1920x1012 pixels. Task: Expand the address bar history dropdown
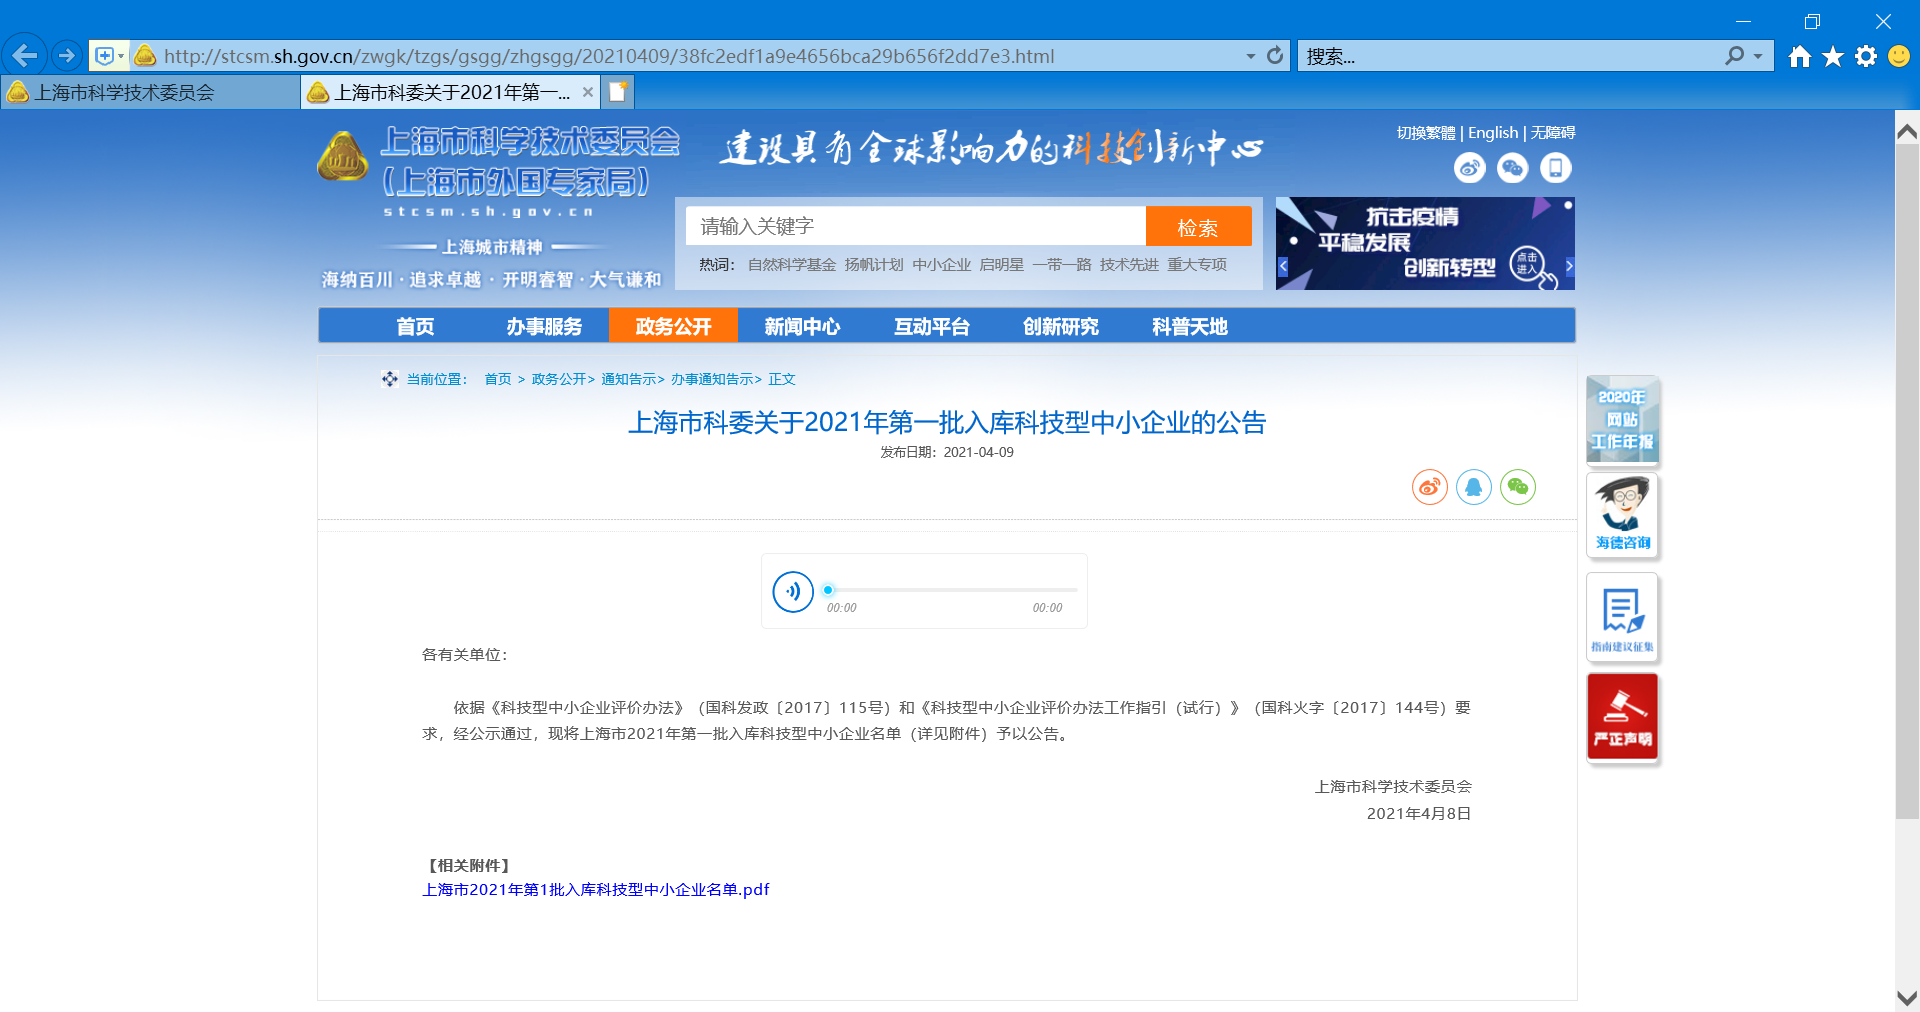point(1250,57)
